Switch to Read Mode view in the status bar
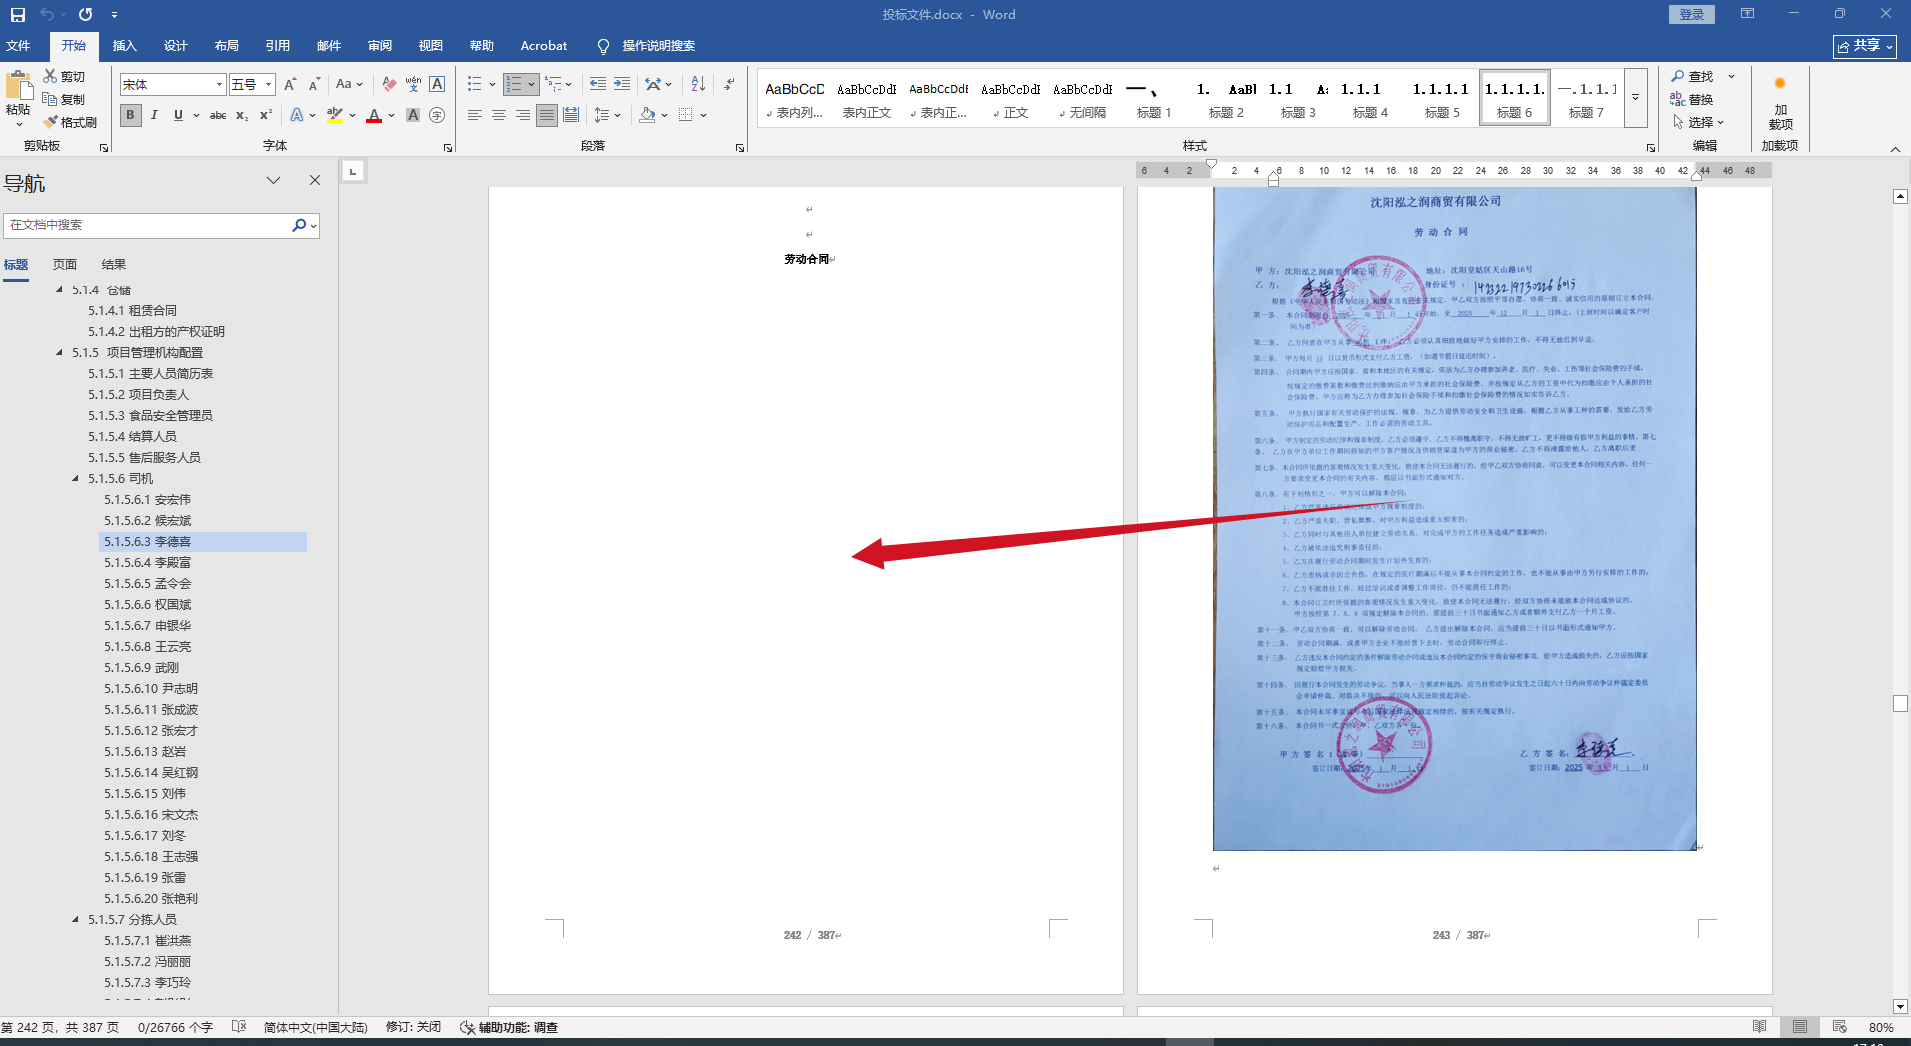Viewport: 1911px width, 1046px height. click(x=1759, y=1027)
